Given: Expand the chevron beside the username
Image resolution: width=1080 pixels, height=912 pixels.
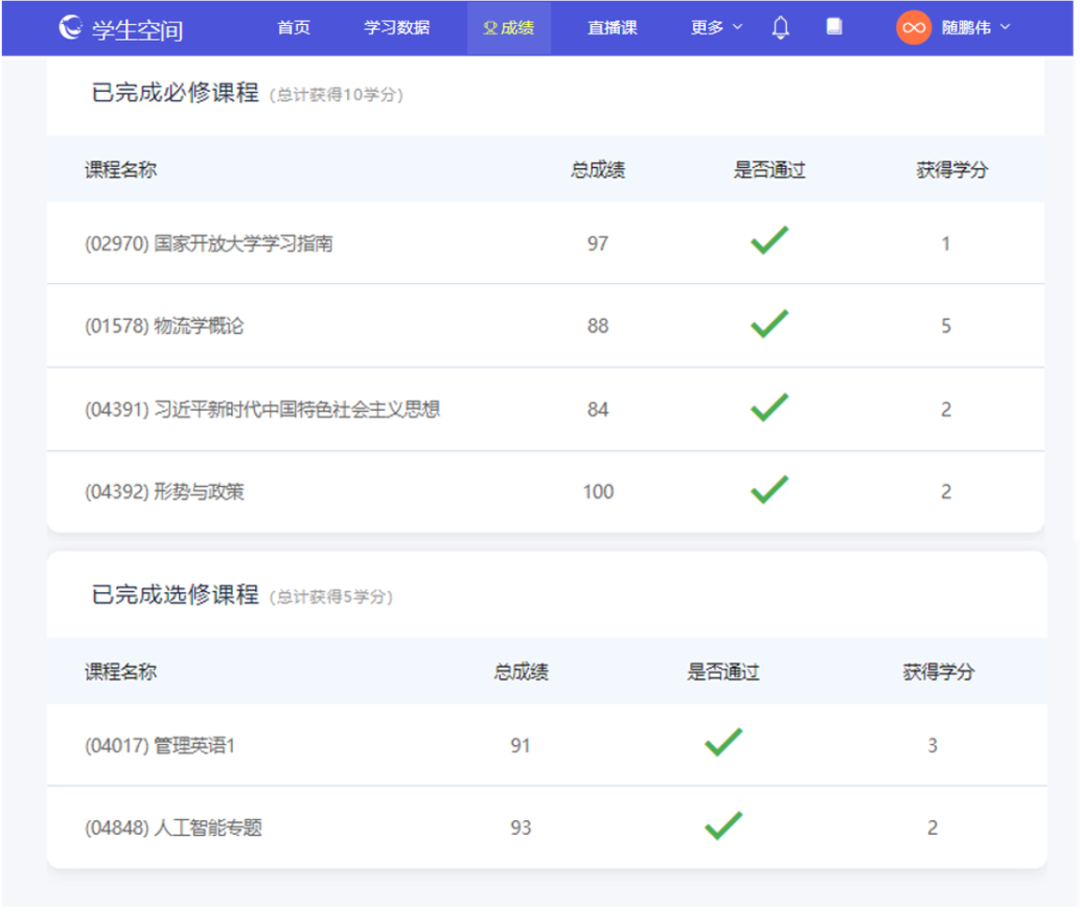Looking at the screenshot, I should click(x=1005, y=27).
